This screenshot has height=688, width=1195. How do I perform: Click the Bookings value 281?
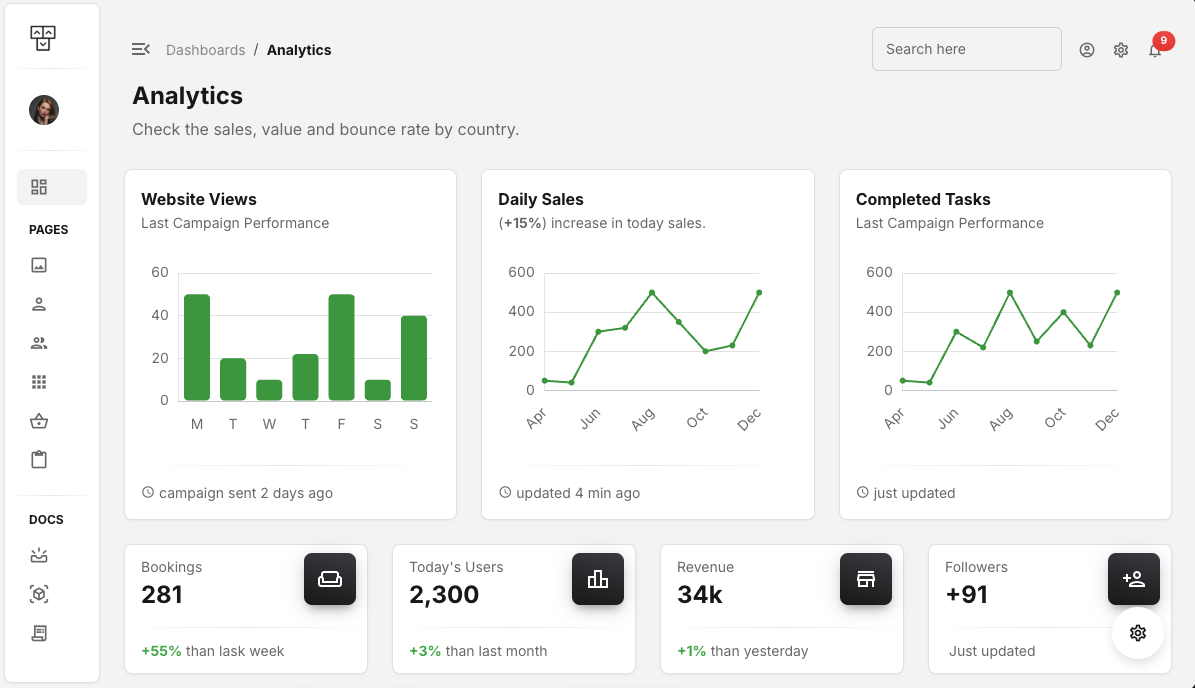162,595
